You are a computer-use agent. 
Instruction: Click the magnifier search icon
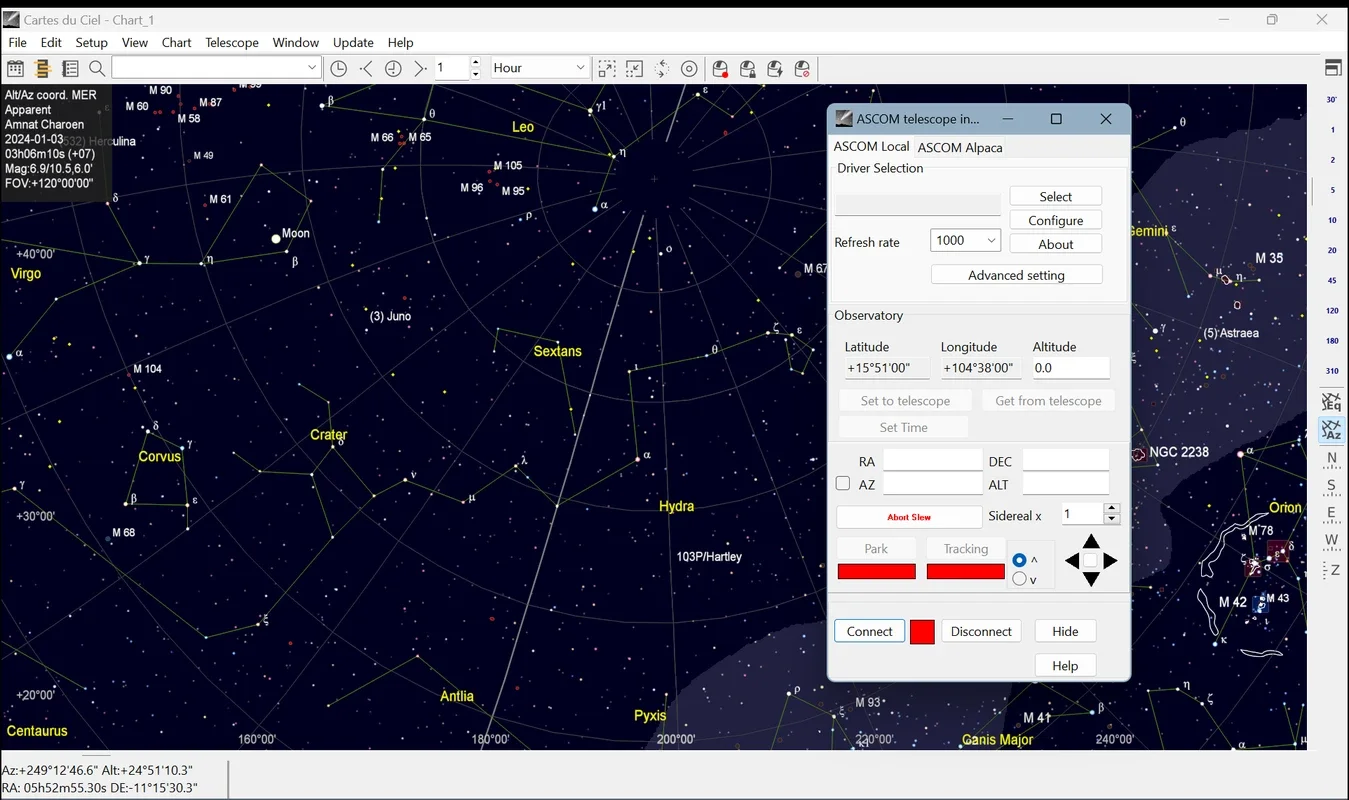pos(97,69)
